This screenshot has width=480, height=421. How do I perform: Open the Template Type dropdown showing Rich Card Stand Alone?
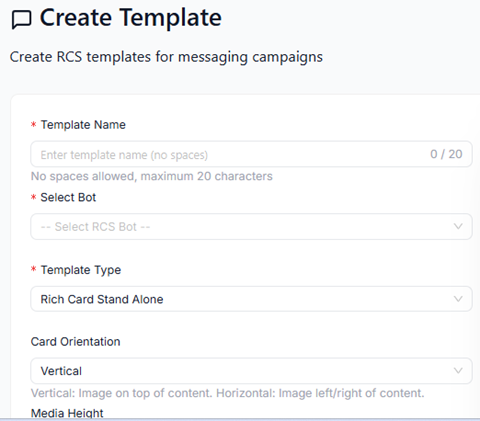251,299
